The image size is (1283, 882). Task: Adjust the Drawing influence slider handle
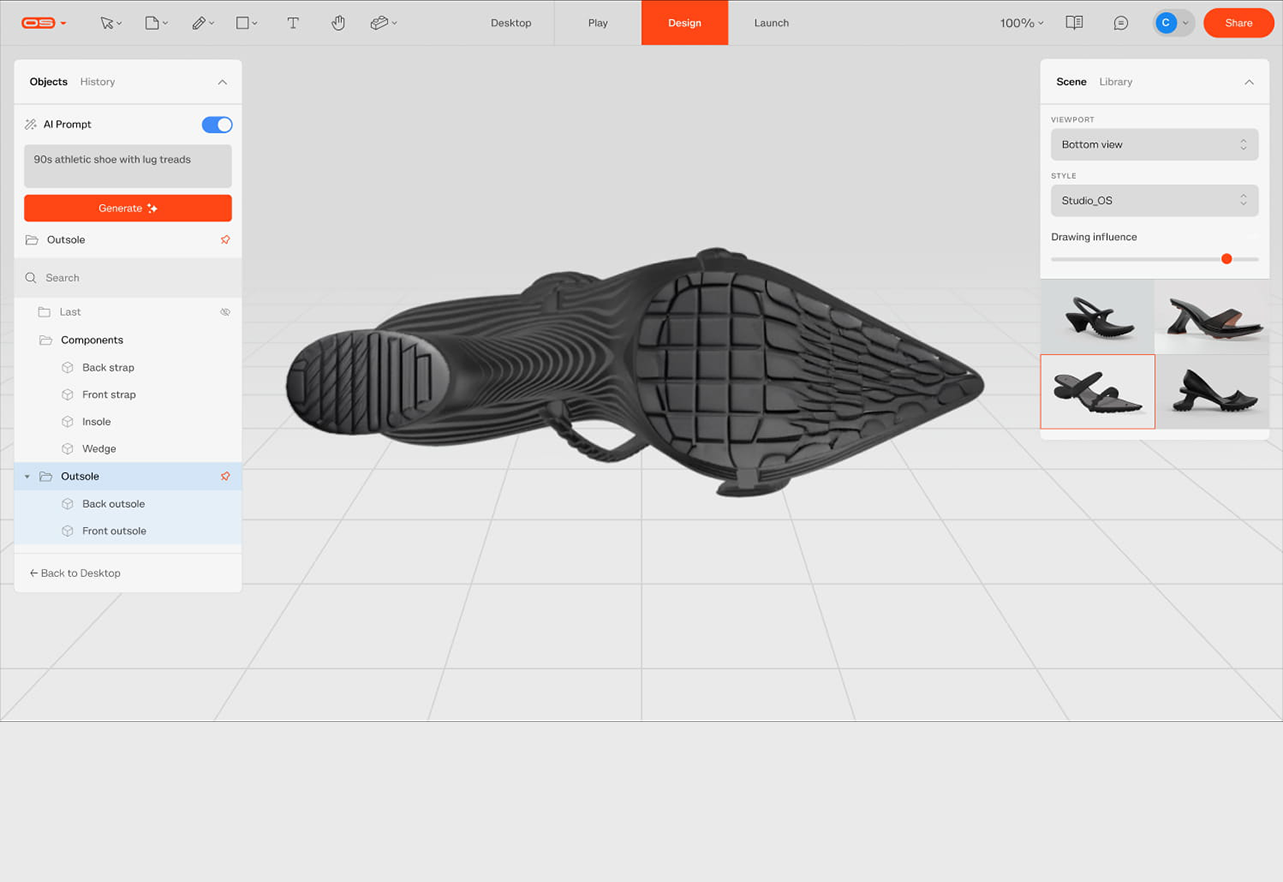1226,259
